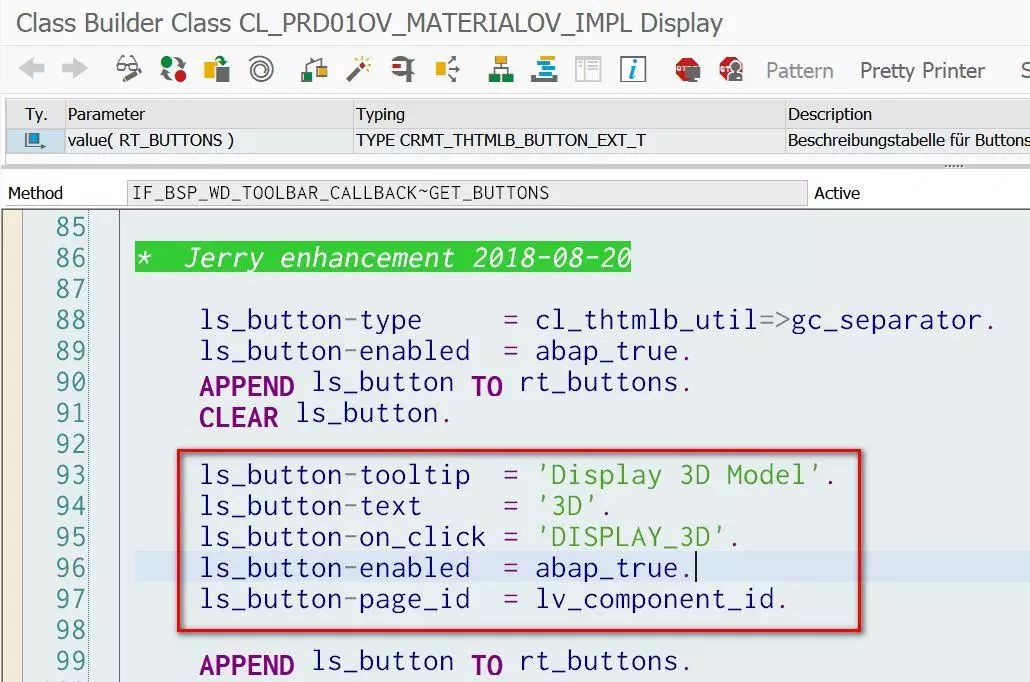Viewport: 1030px width, 682px height.
Task: Click line number 88
Action: 70,320
